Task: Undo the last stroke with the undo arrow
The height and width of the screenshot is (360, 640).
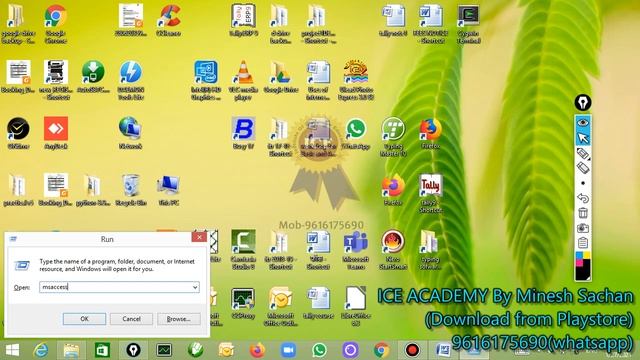Action: [583, 198]
